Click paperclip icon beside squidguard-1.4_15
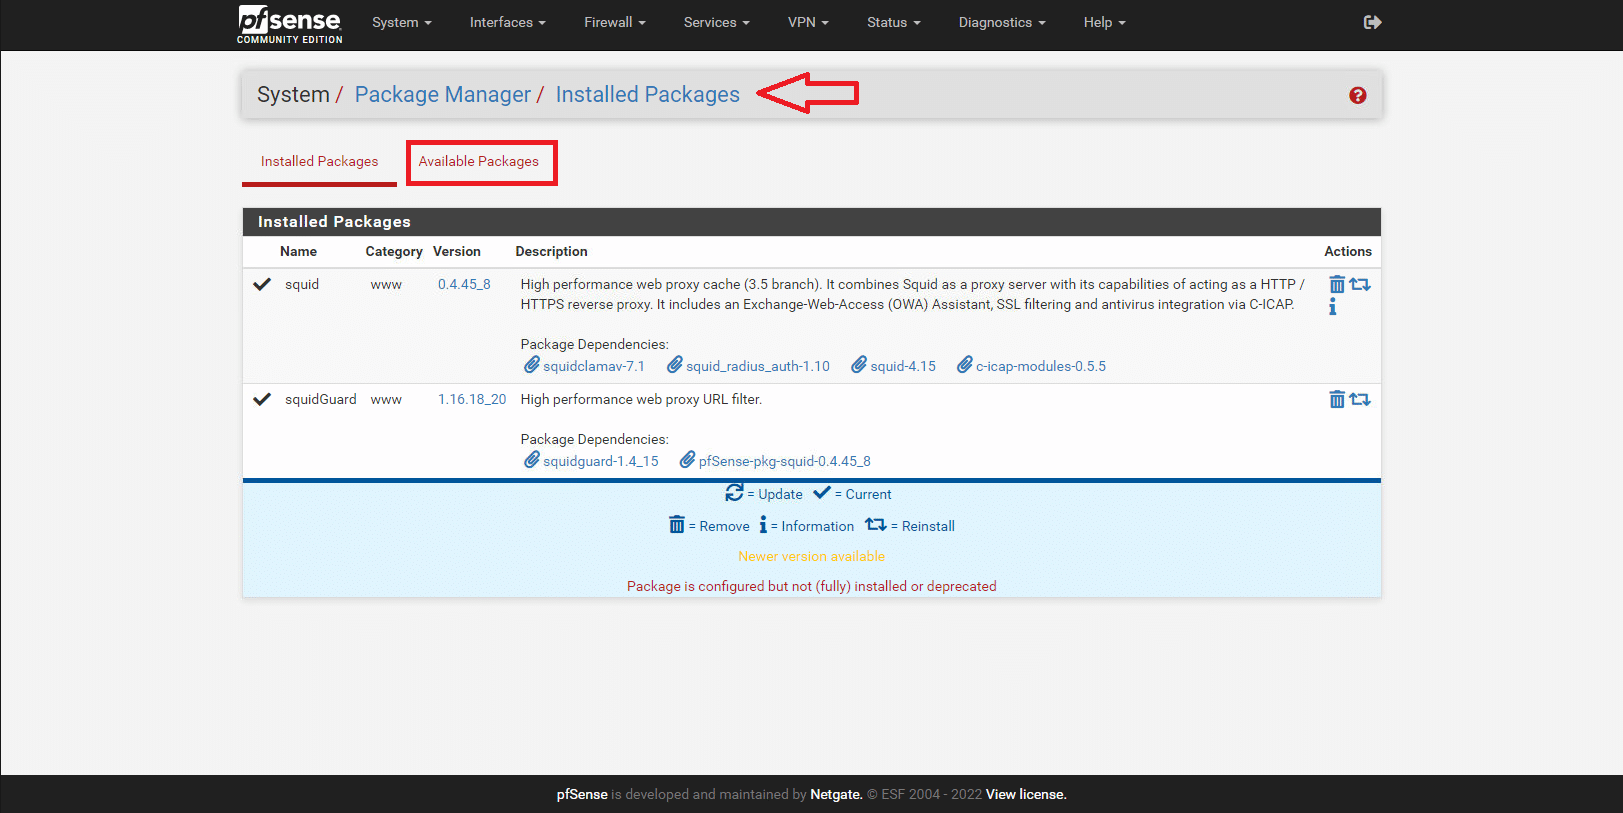1623x813 pixels. pyautogui.click(x=532, y=460)
